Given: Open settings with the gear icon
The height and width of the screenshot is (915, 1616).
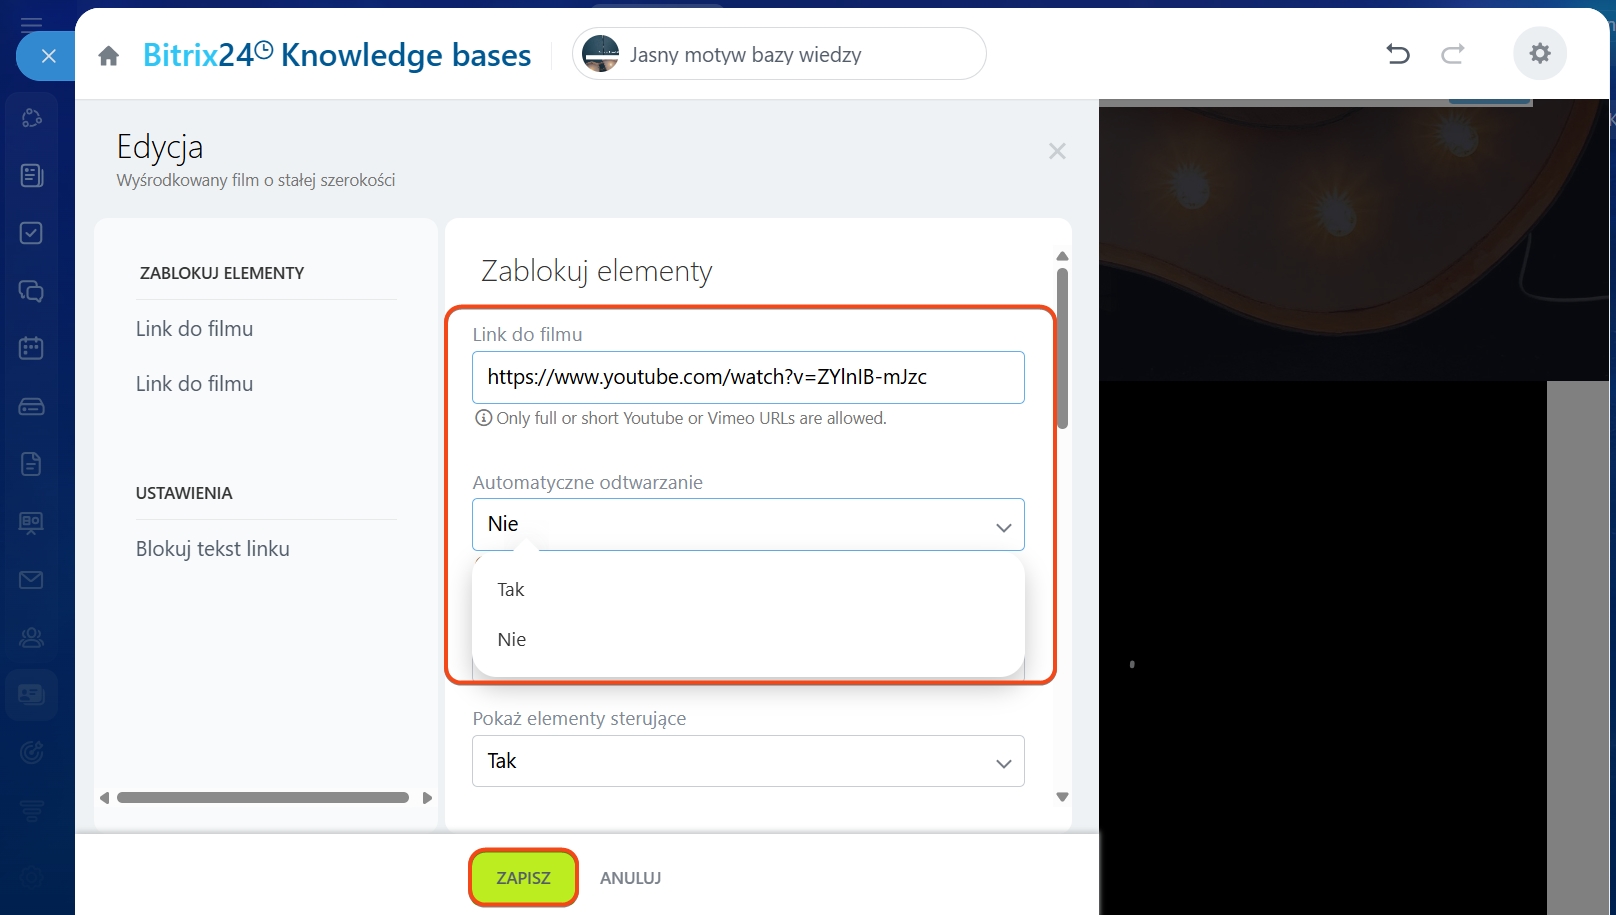Looking at the screenshot, I should [x=1540, y=53].
